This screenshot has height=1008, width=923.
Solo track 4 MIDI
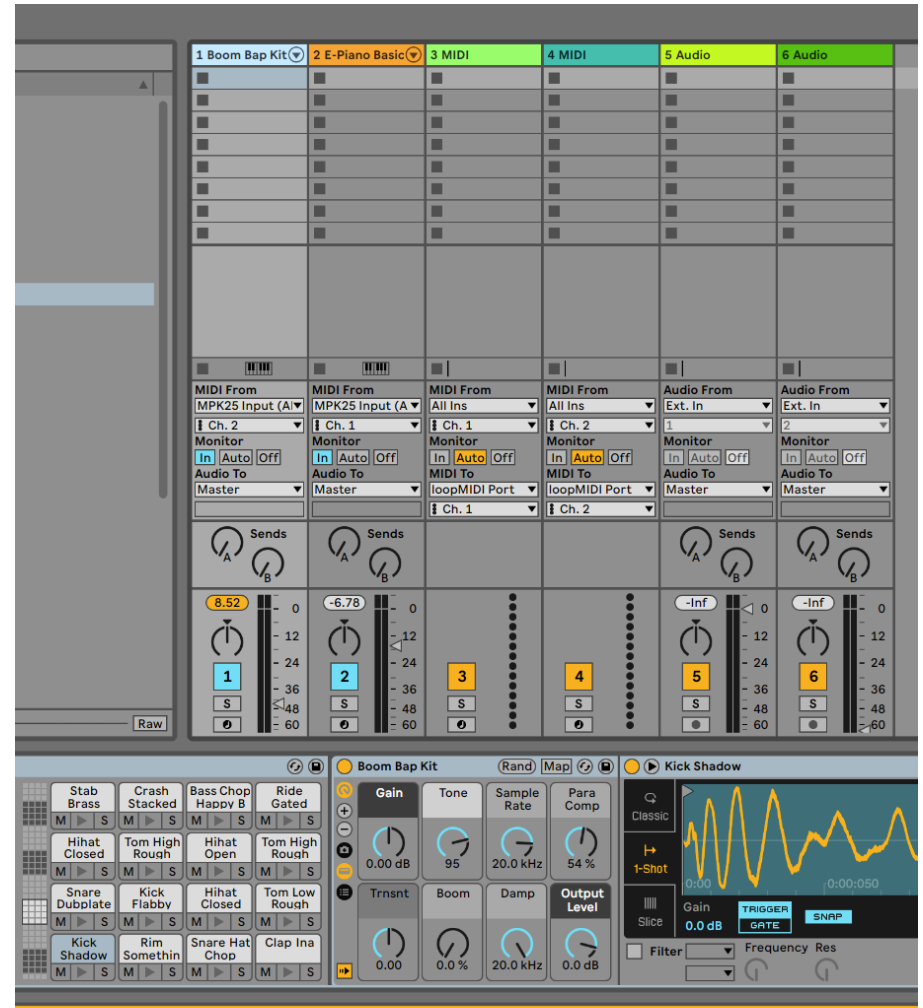[x=578, y=704]
